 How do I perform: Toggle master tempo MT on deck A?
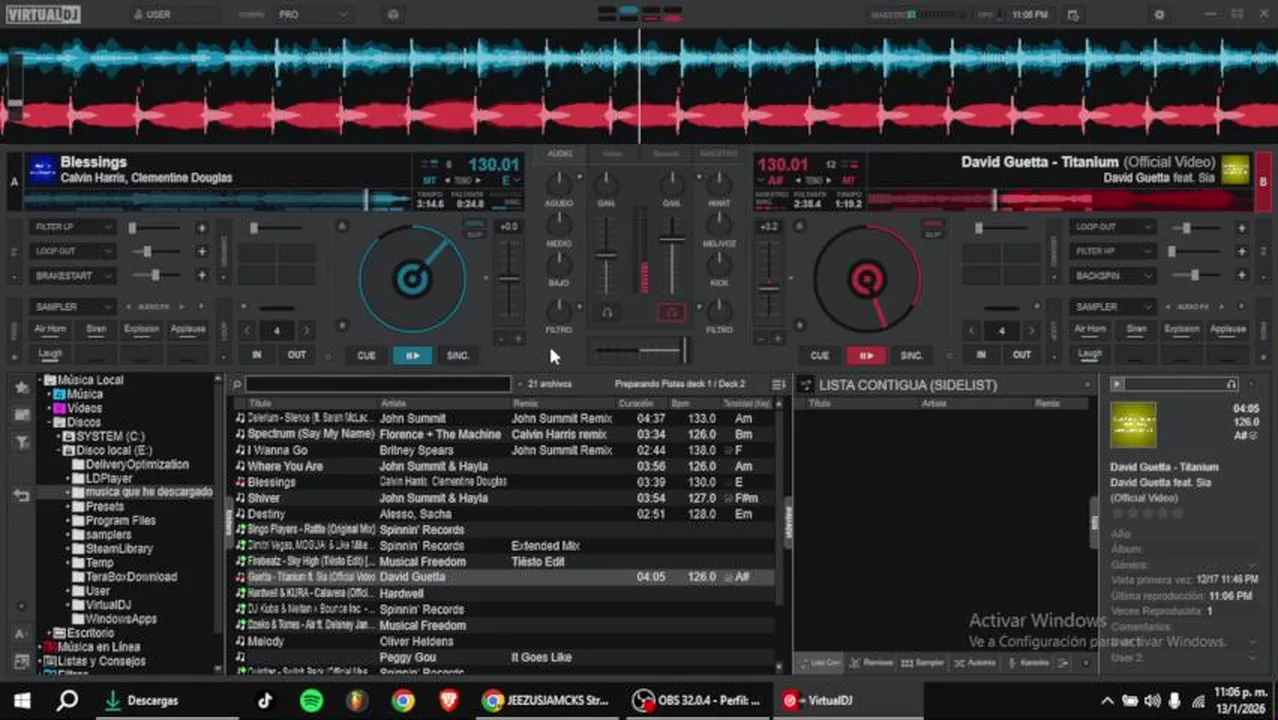[x=430, y=181]
